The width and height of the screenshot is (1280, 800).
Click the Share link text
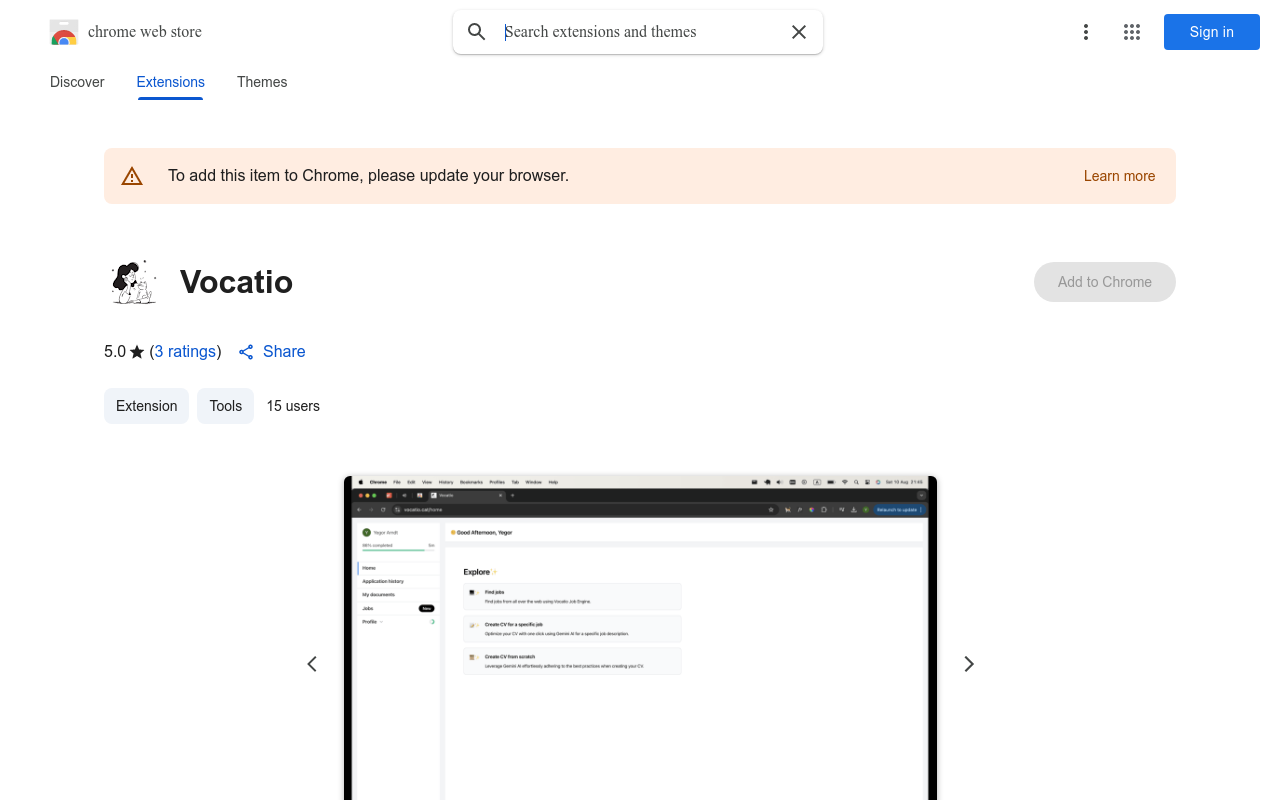tap(284, 351)
